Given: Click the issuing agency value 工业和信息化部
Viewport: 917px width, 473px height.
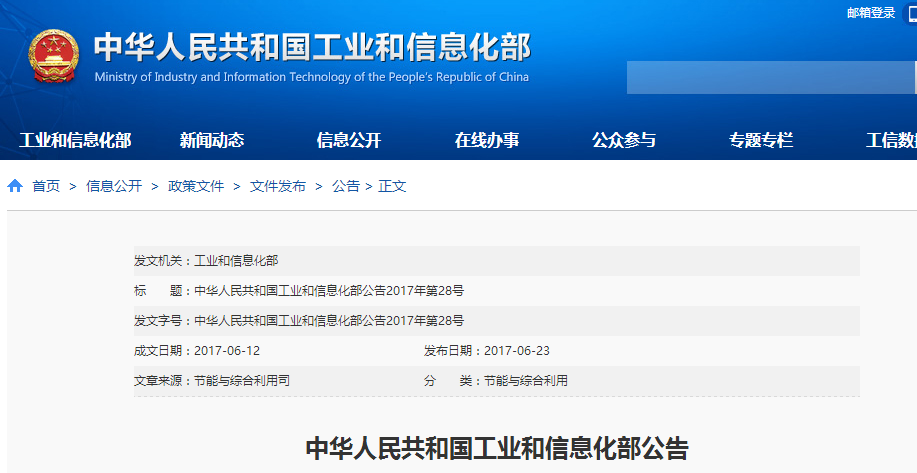Looking at the screenshot, I should click(236, 260).
